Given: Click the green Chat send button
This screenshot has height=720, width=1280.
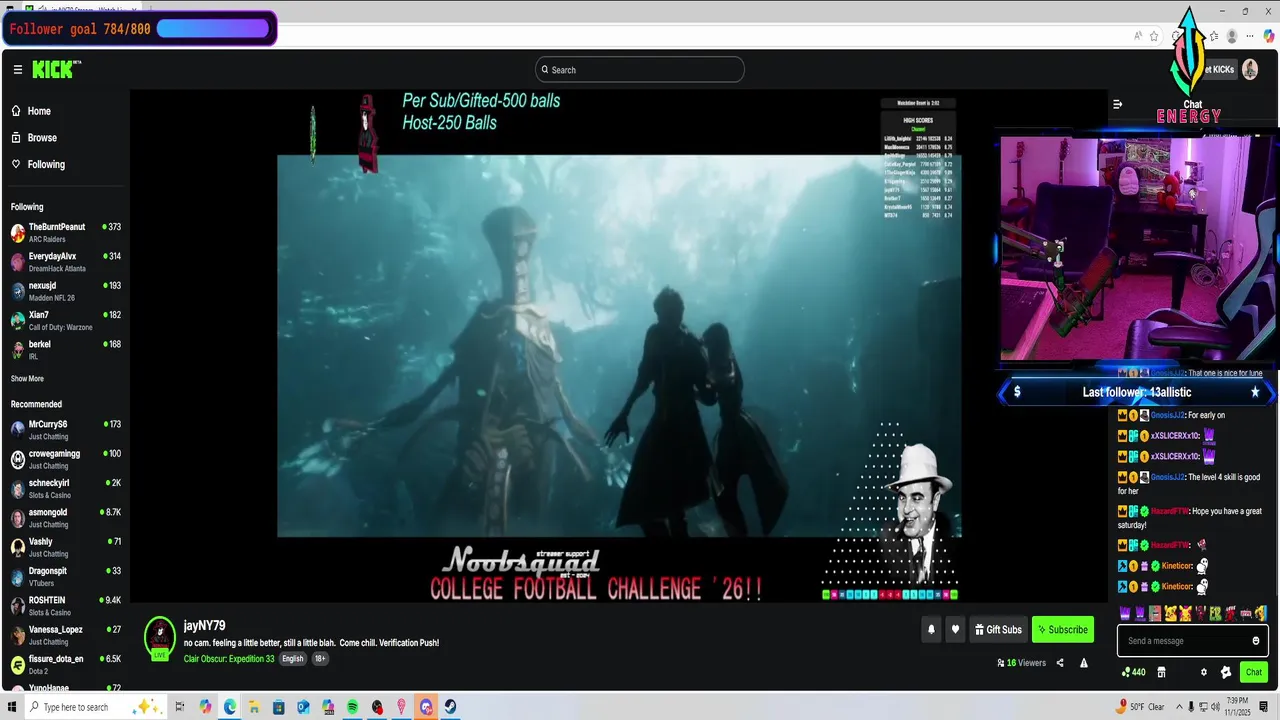Looking at the screenshot, I should click(x=1254, y=672).
